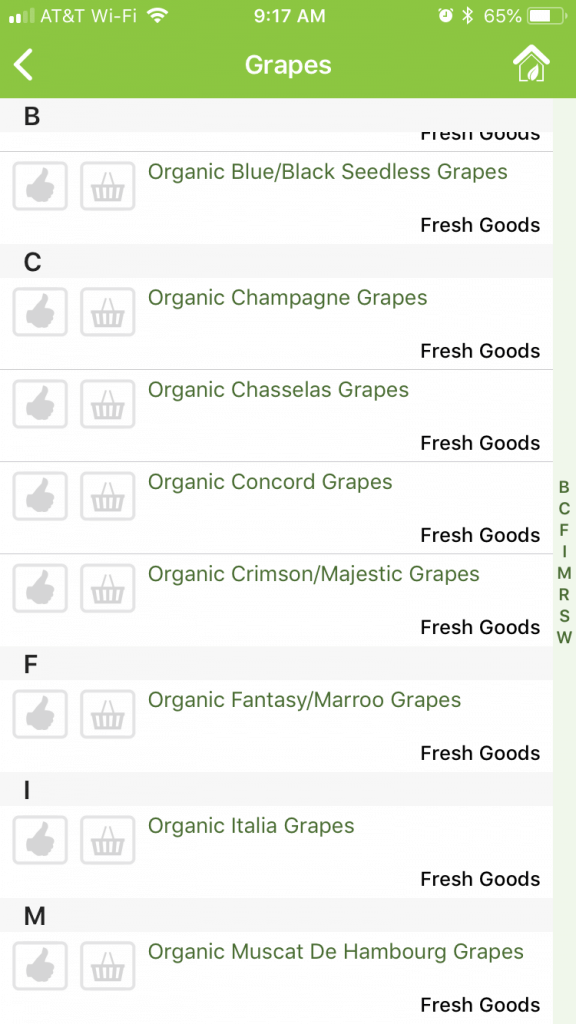The image size is (576, 1024).
Task: Add Organic Muscat De Hambourg to basket
Action: click(x=108, y=967)
